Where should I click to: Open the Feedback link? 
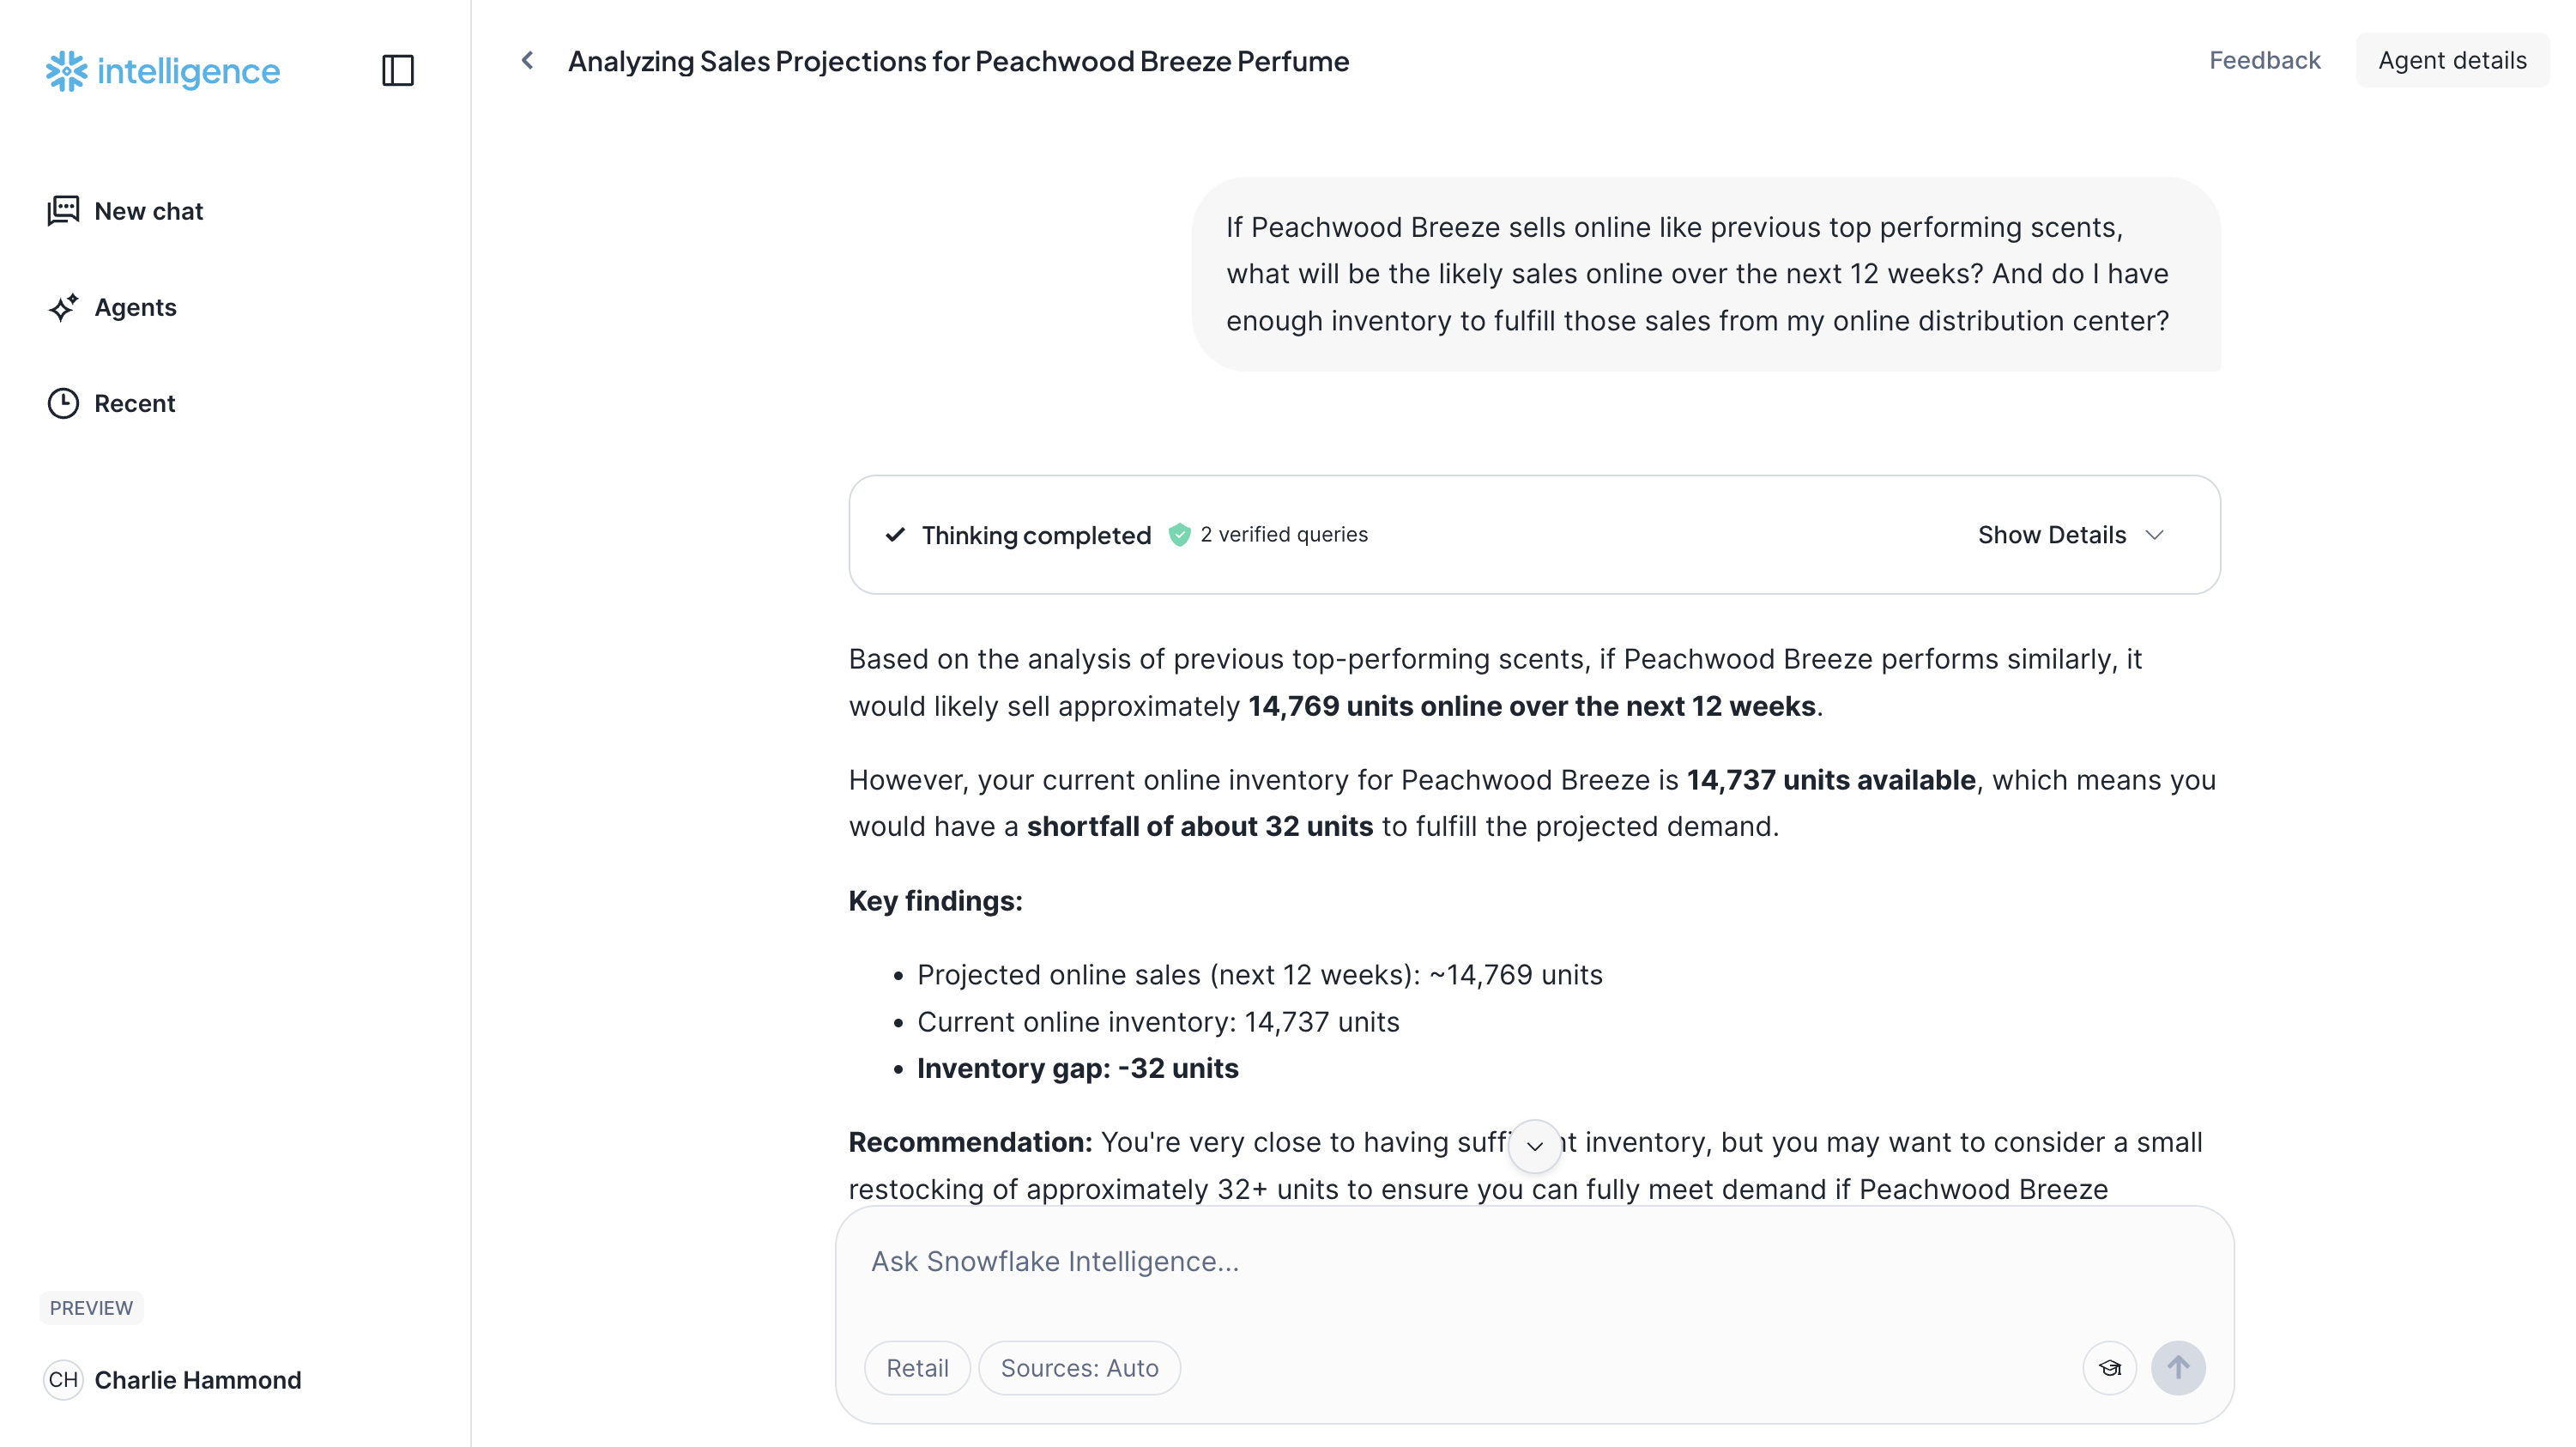coord(2264,61)
